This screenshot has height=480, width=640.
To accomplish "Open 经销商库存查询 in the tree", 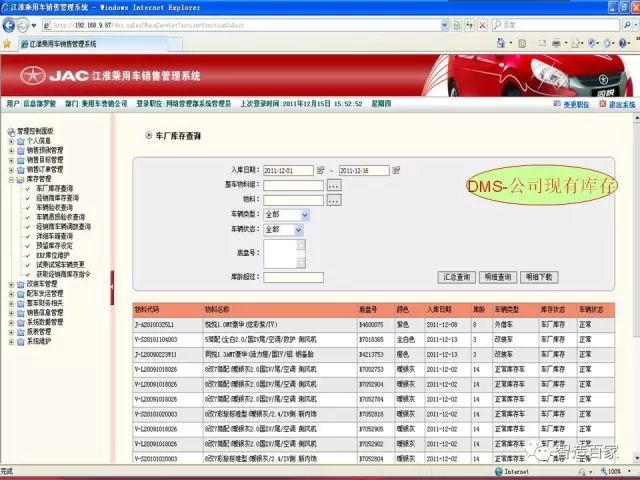I will pos(58,198).
